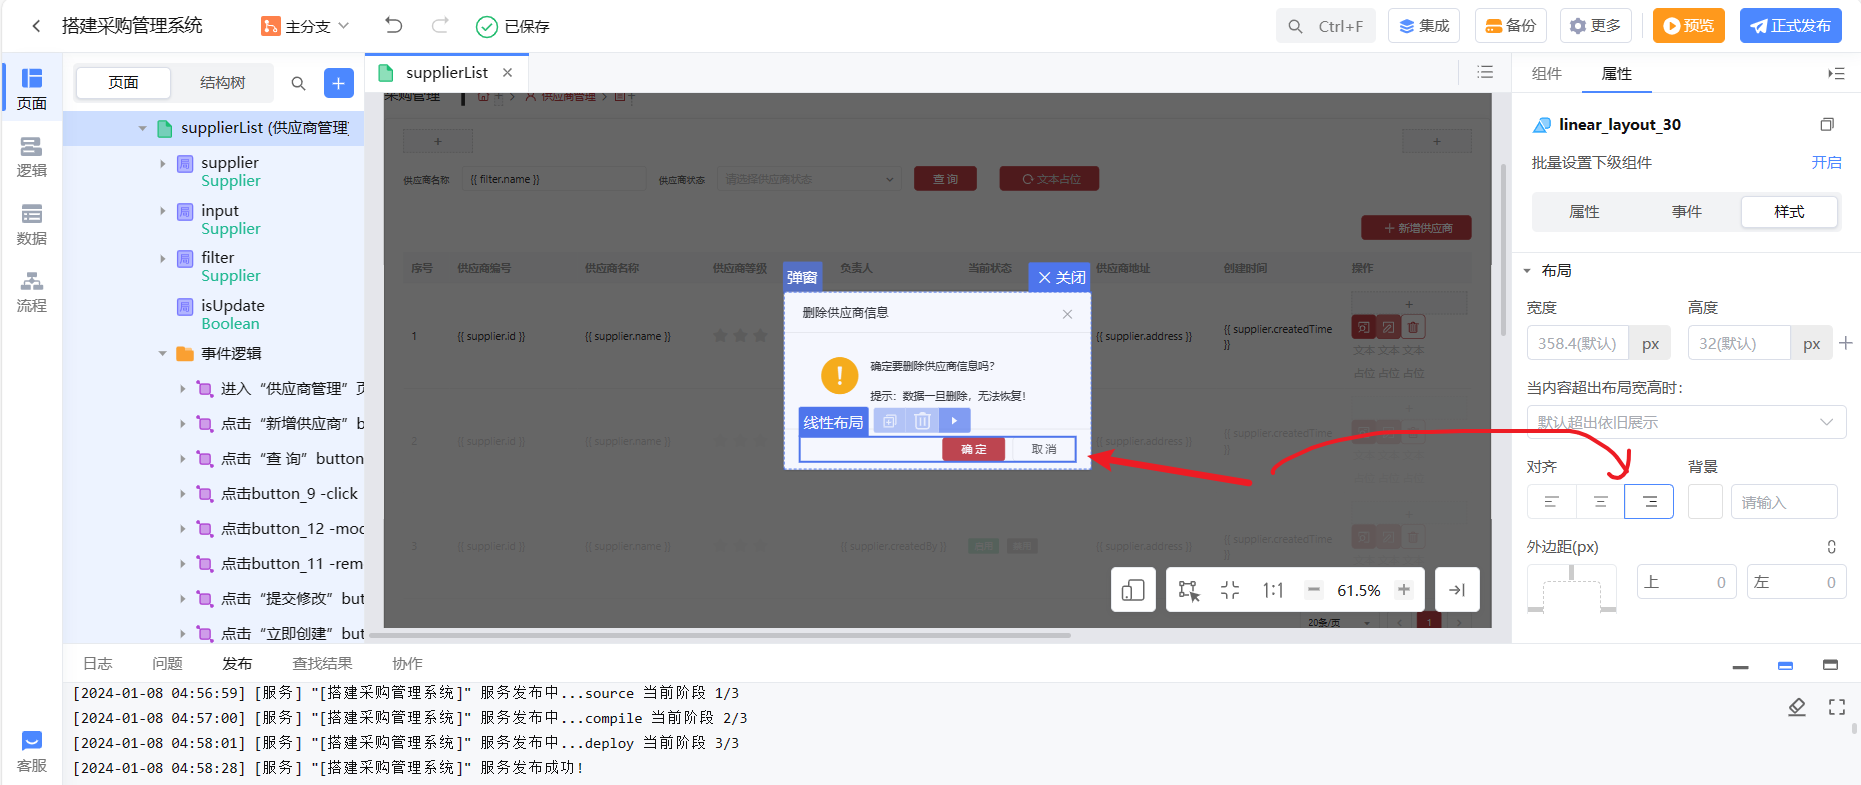Click the 正式发布 publish button
1861x785 pixels.
(x=1791, y=26)
